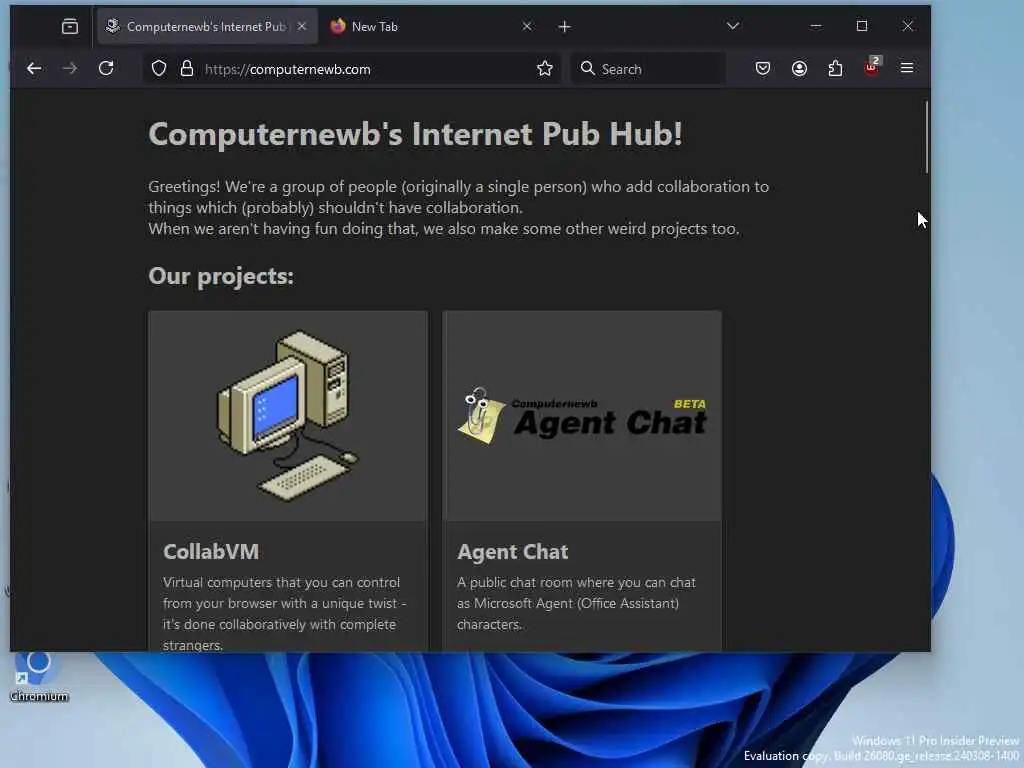This screenshot has width=1024, height=768.
Task: Focus the Search box in toolbar
Action: pos(648,69)
